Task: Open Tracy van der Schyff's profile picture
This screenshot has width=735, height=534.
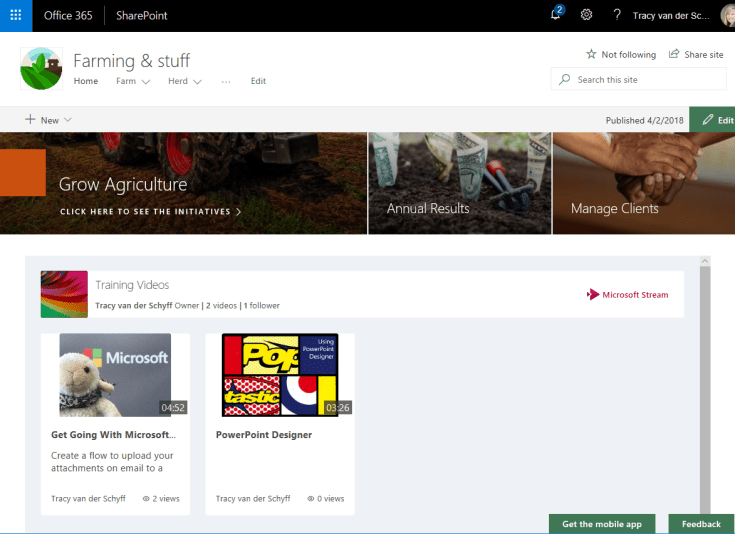Action: pos(727,15)
